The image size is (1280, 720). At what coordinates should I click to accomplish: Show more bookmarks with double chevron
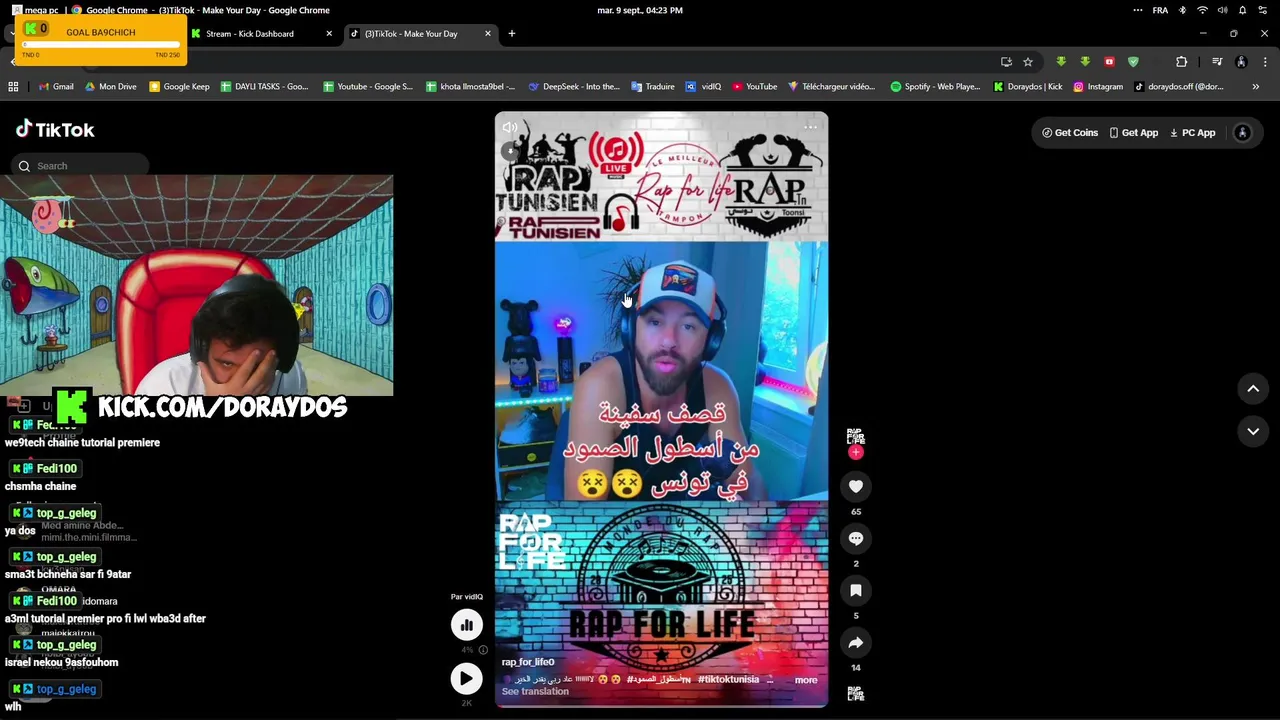click(x=1256, y=87)
